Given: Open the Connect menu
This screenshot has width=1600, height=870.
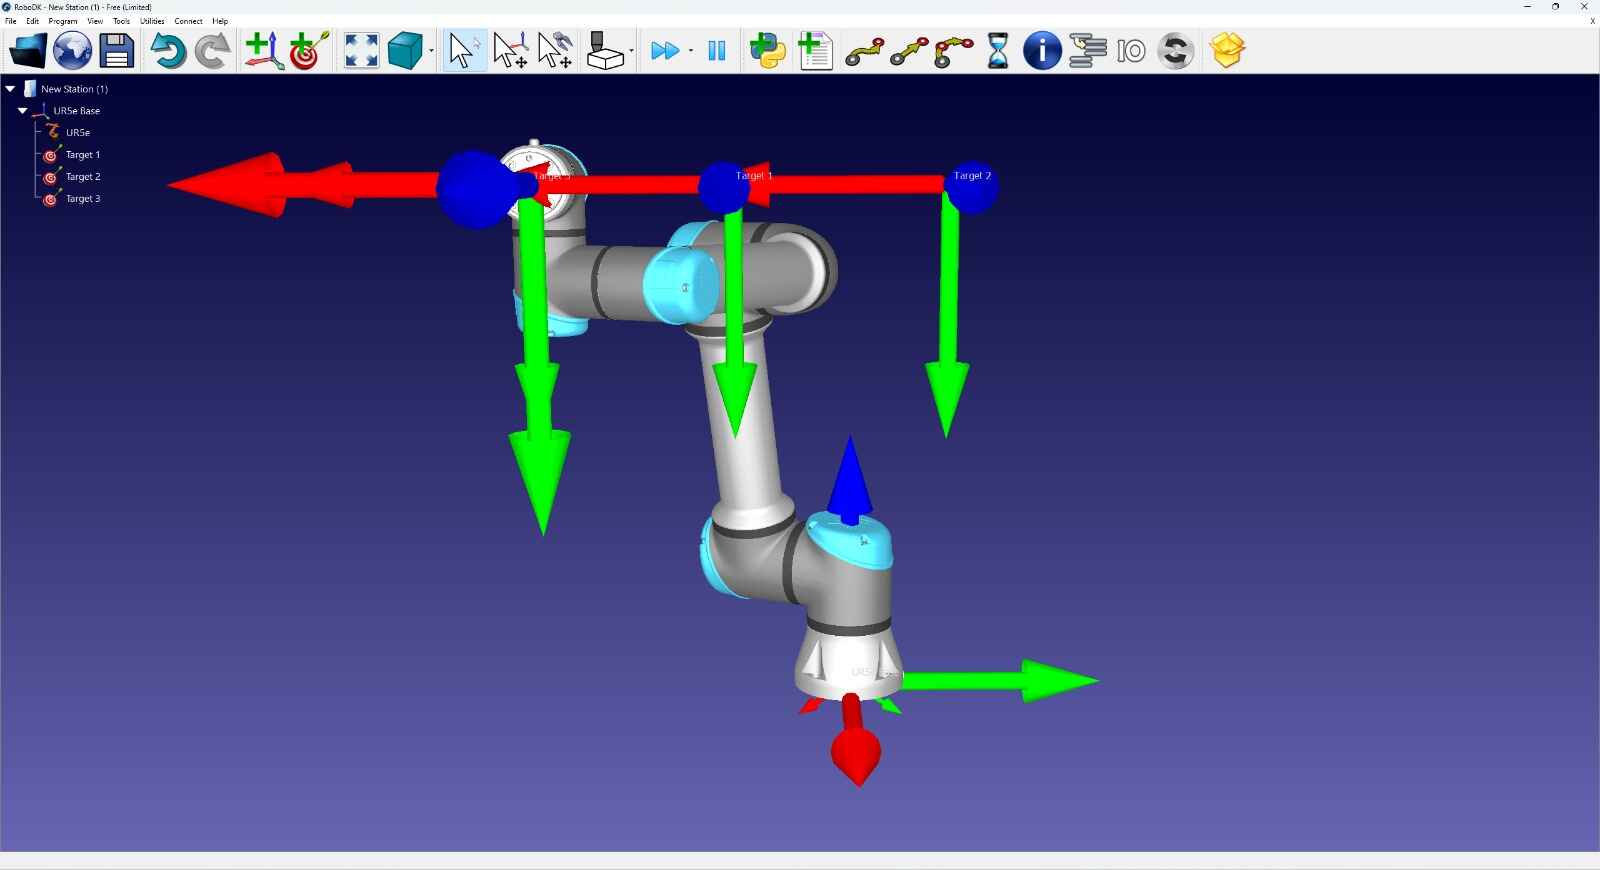Looking at the screenshot, I should (x=189, y=21).
